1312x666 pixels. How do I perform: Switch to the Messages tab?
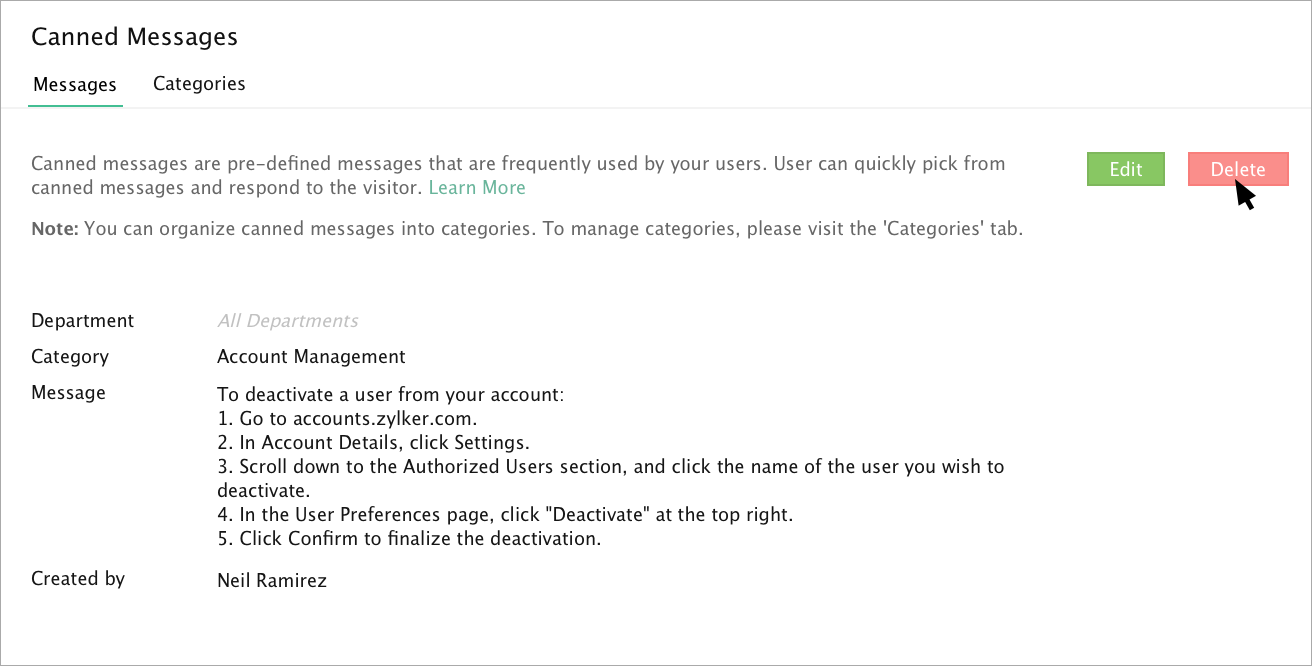click(75, 85)
